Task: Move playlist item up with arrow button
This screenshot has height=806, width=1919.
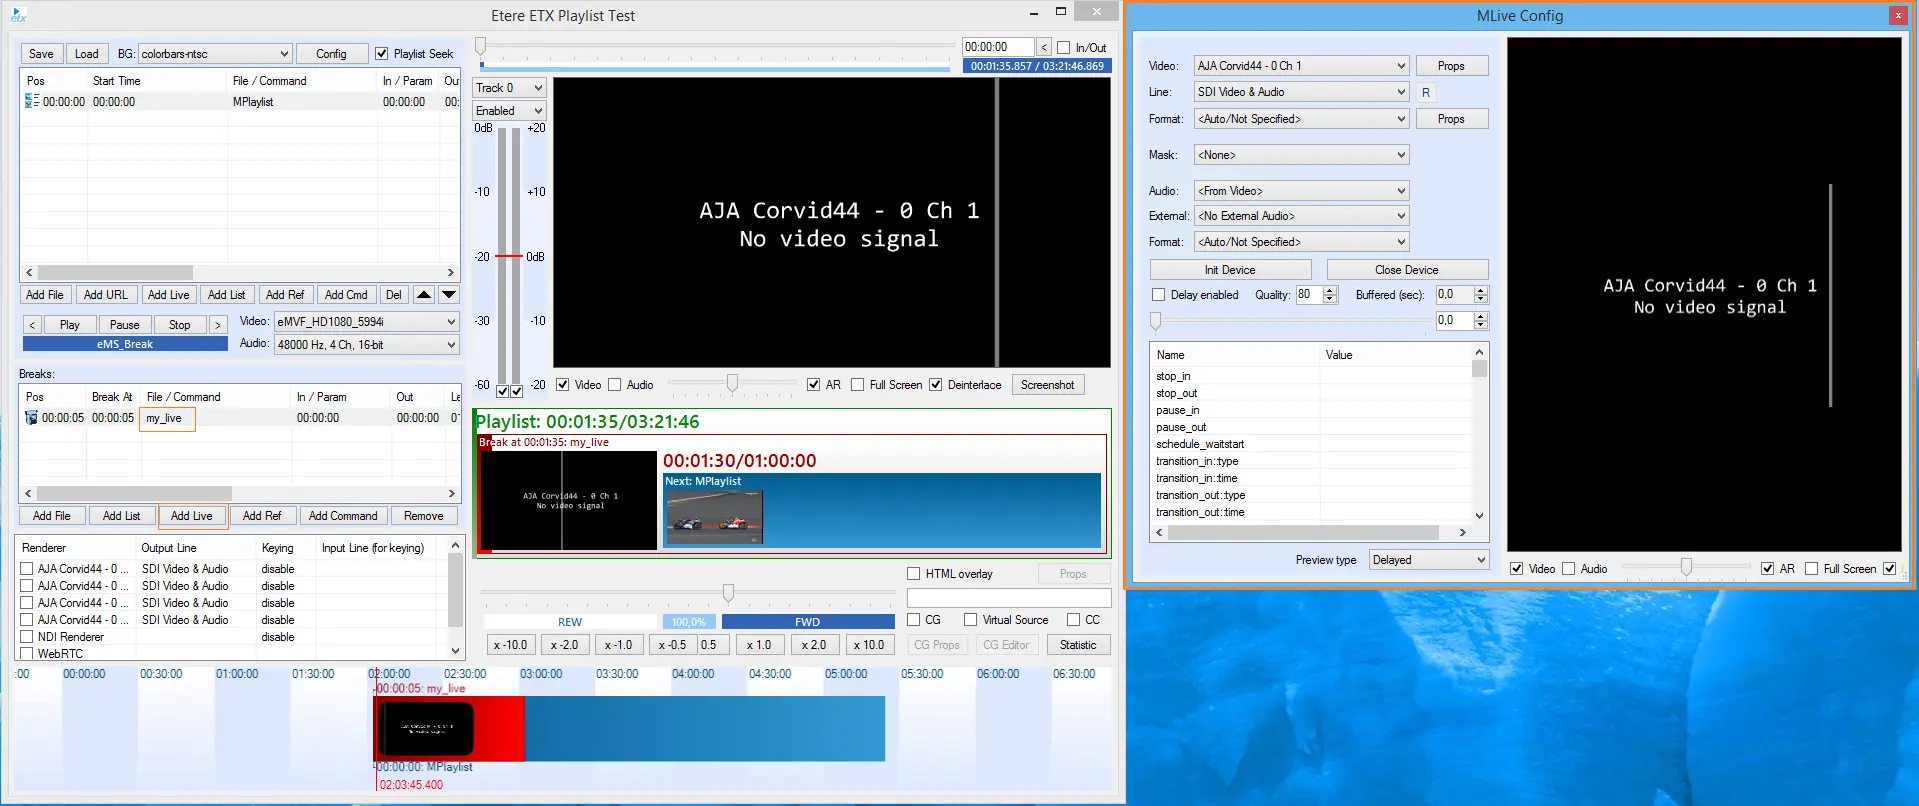Action: point(424,295)
